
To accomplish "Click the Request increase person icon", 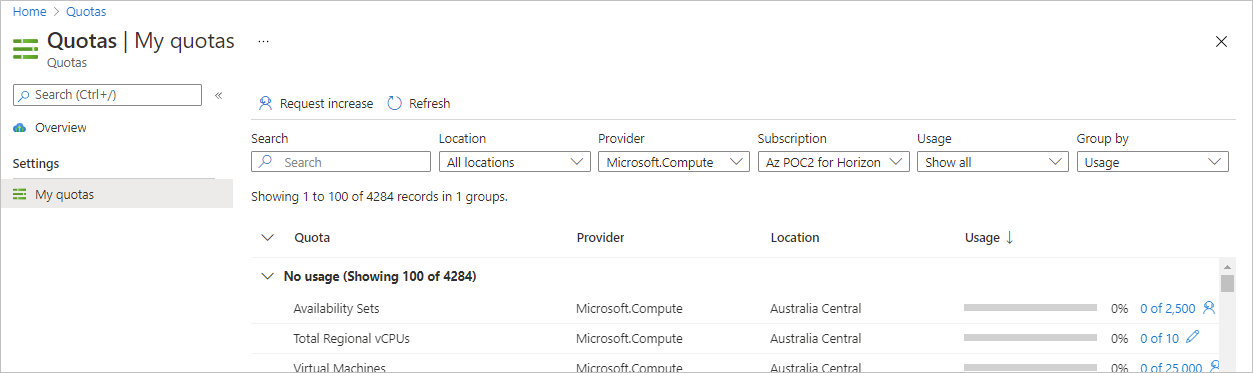I will [265, 103].
